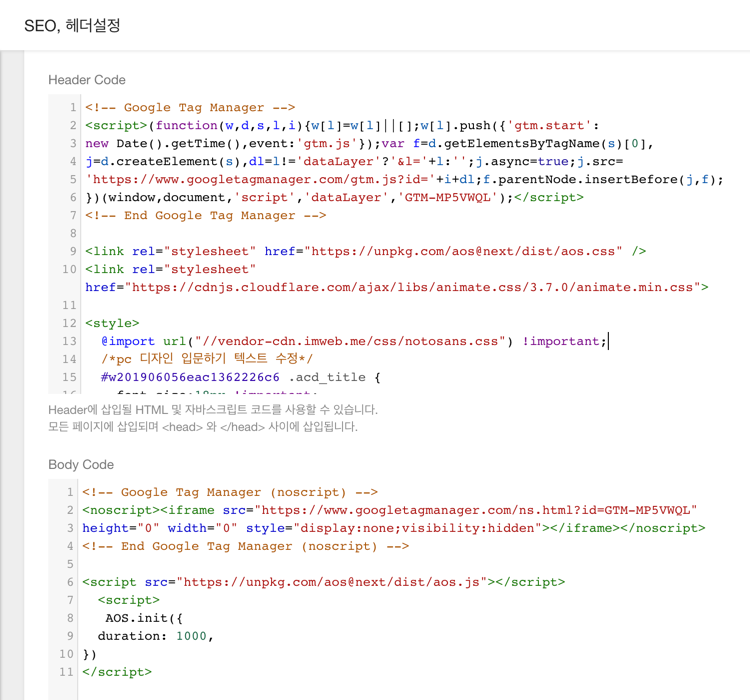Click the '<style>' tag line in Header Code
Viewport: 750px width, 700px height.
tap(112, 323)
